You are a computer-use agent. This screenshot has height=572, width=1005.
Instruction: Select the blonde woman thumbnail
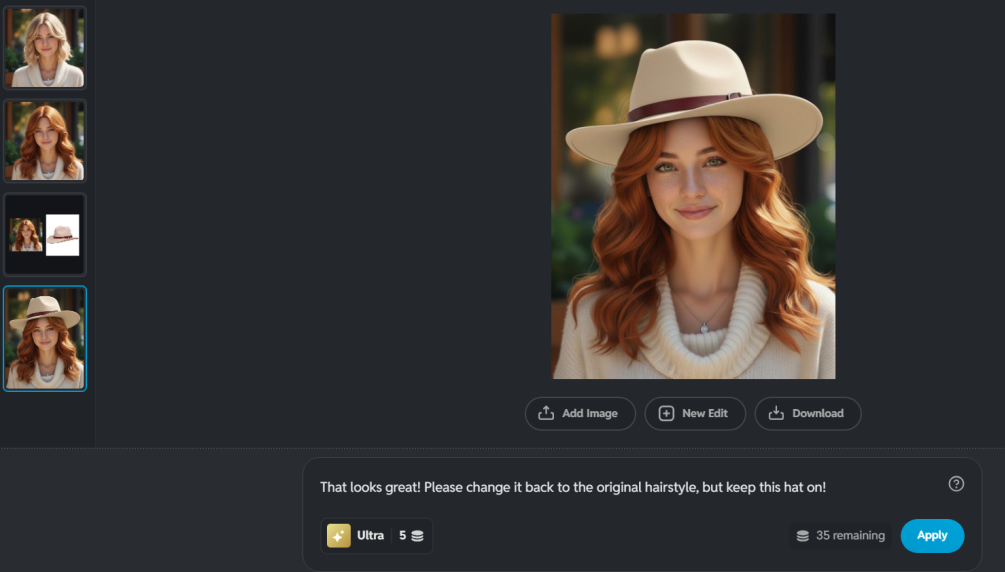[x=45, y=47]
